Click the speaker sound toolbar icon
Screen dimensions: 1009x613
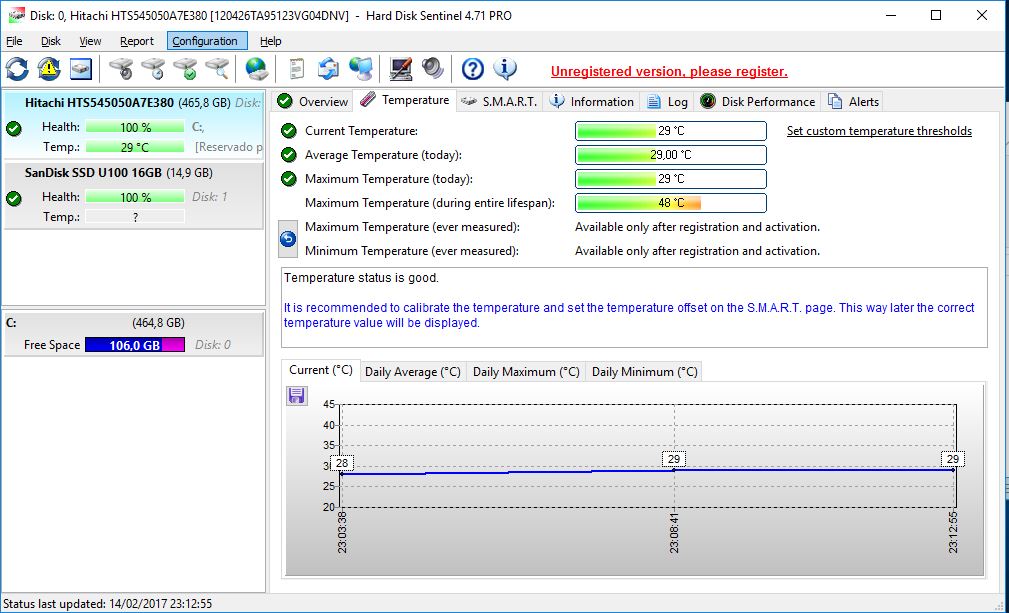[432, 69]
